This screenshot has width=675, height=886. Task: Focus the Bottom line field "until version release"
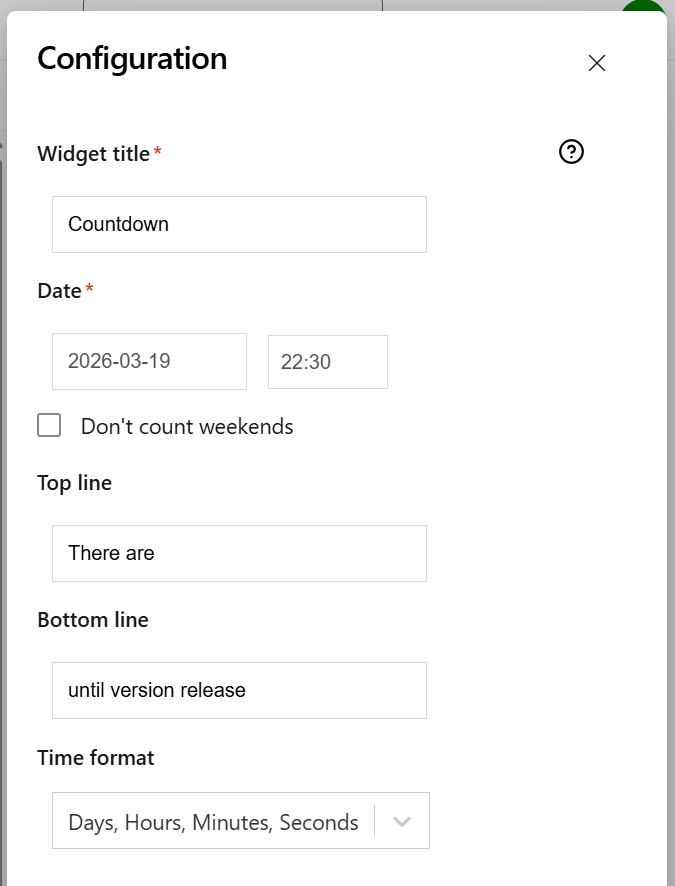tap(239, 690)
